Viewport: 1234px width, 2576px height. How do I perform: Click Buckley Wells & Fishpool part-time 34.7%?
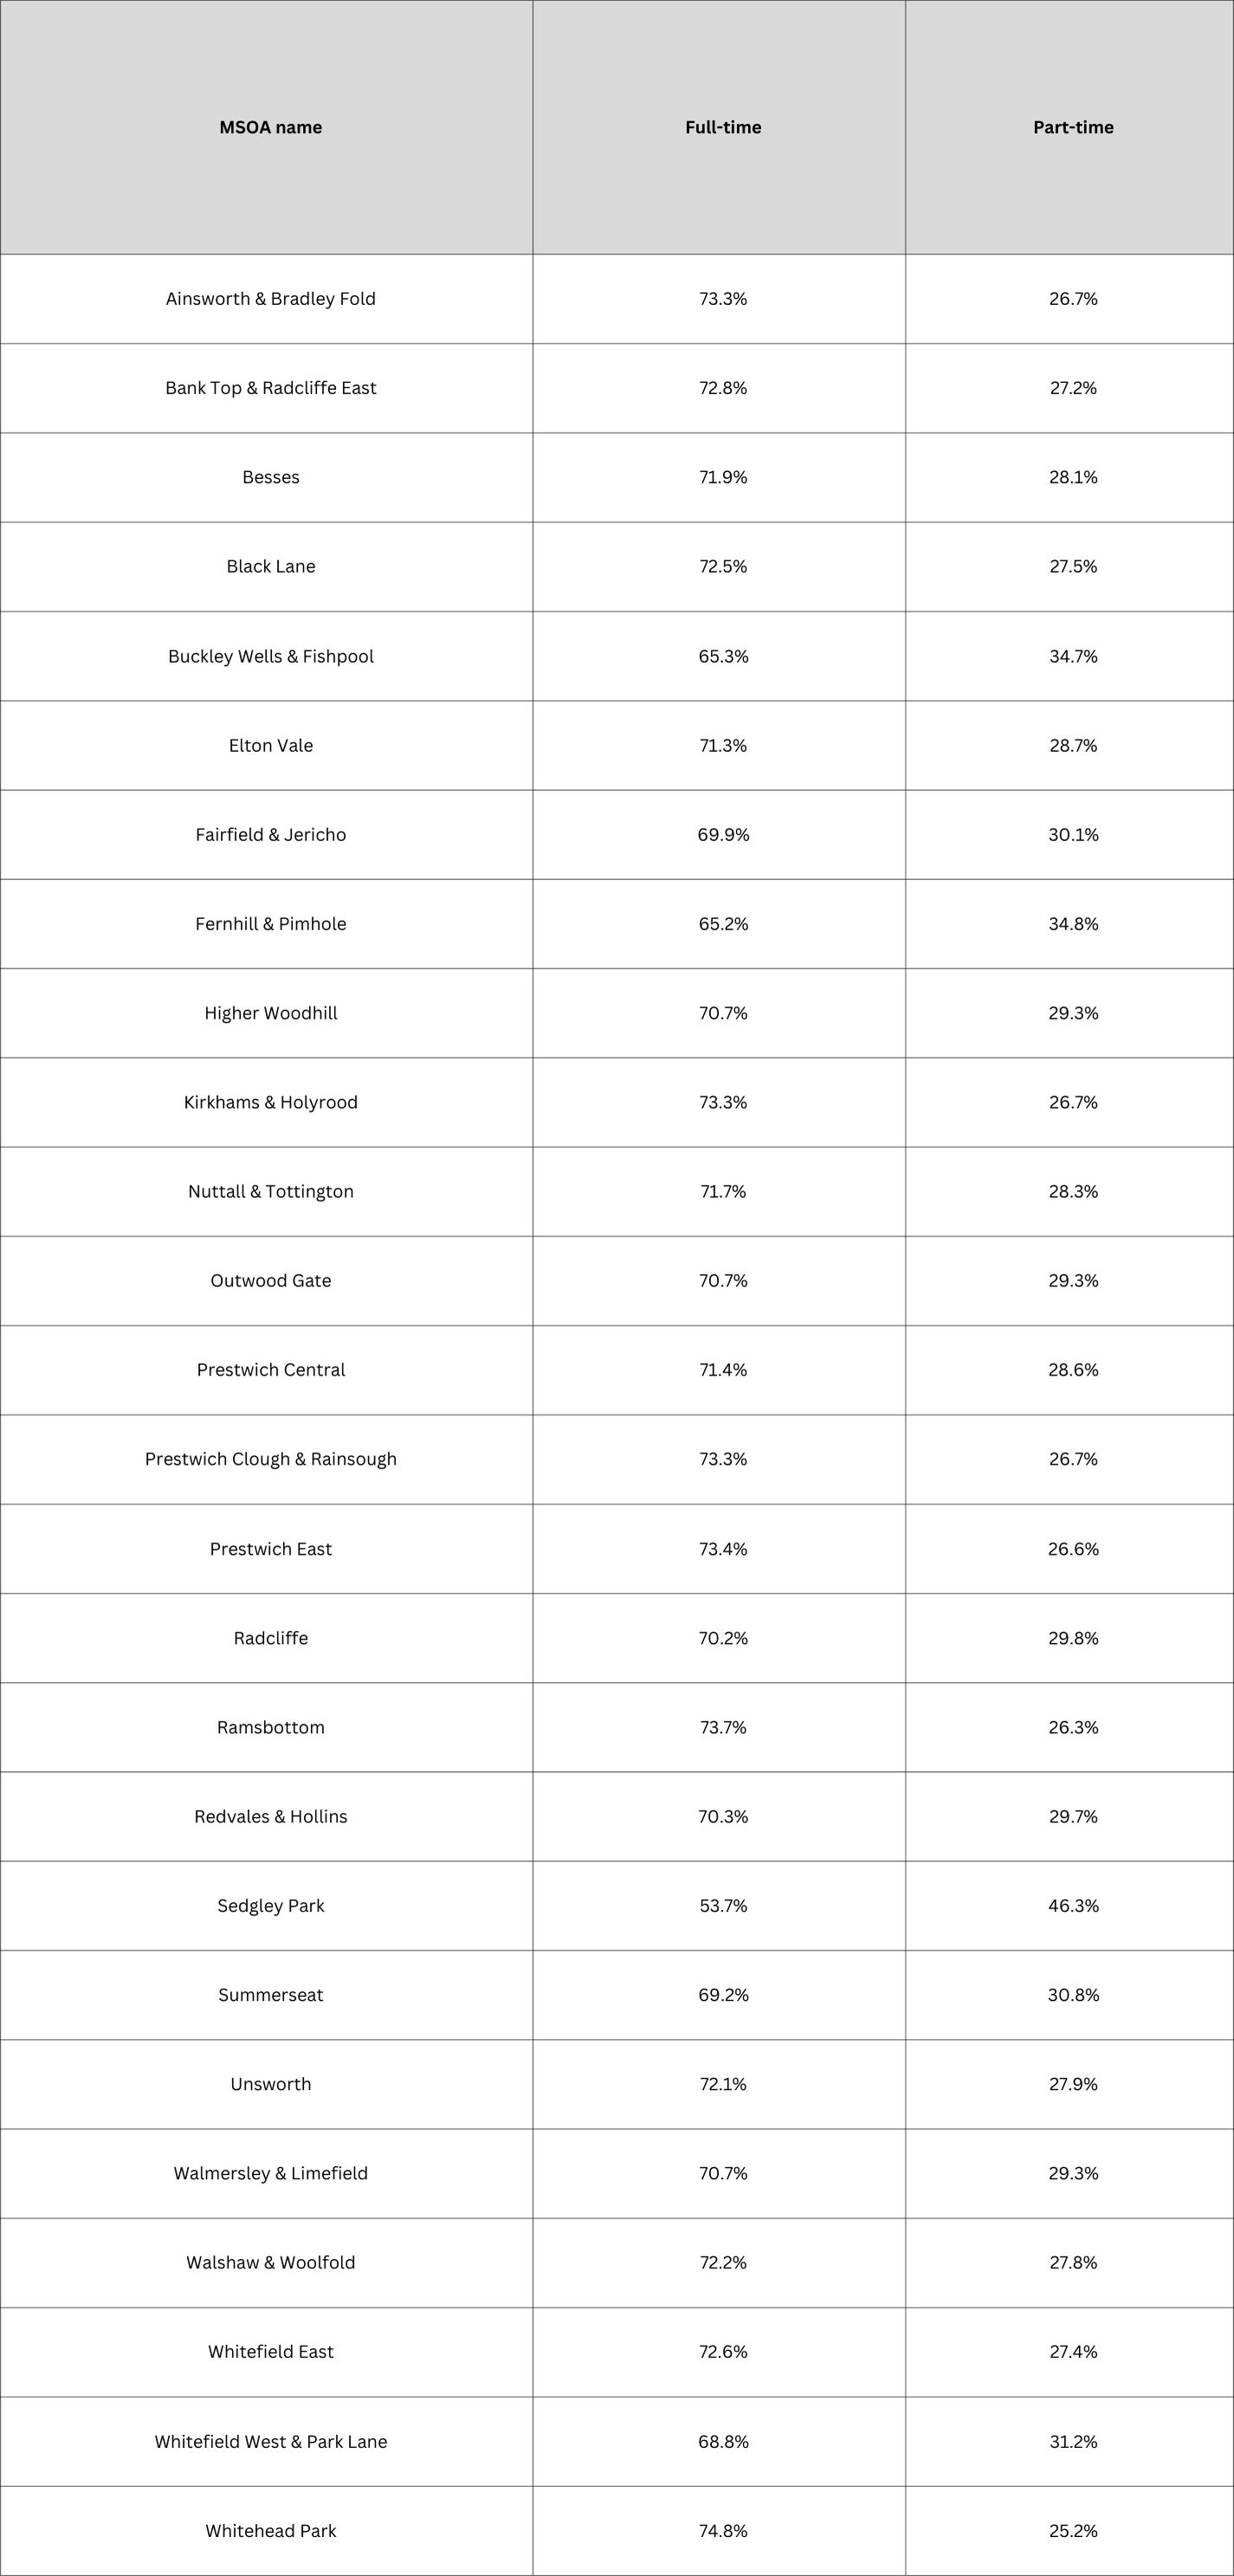coord(1073,656)
